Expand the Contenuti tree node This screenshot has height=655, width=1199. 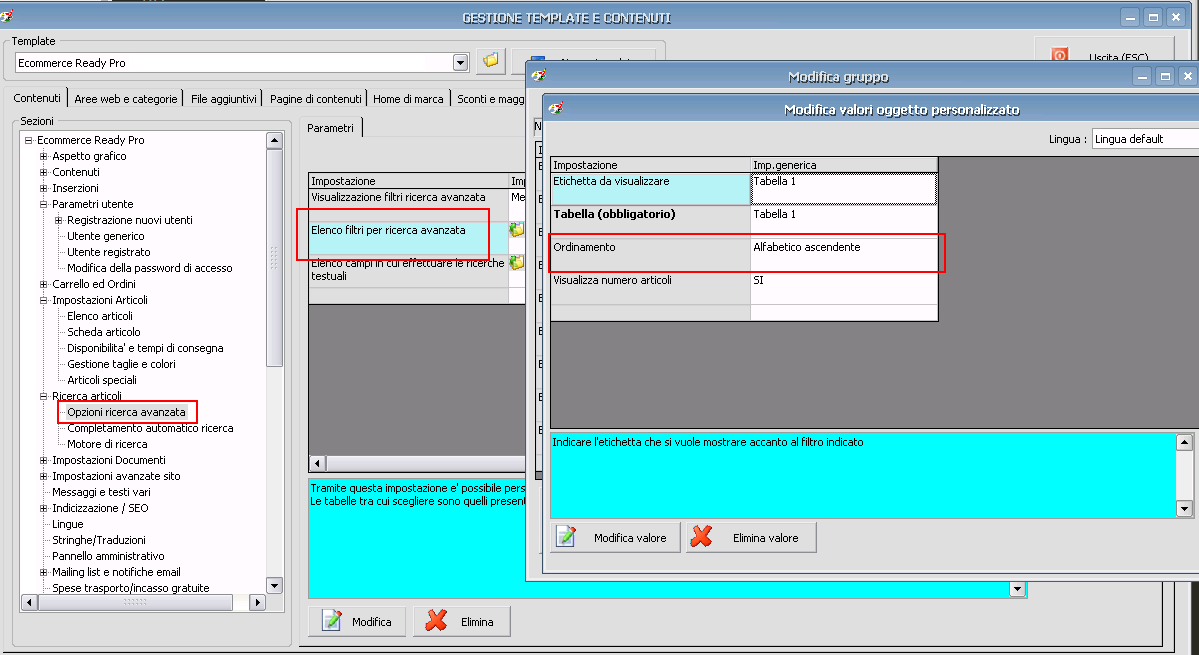click(x=44, y=172)
